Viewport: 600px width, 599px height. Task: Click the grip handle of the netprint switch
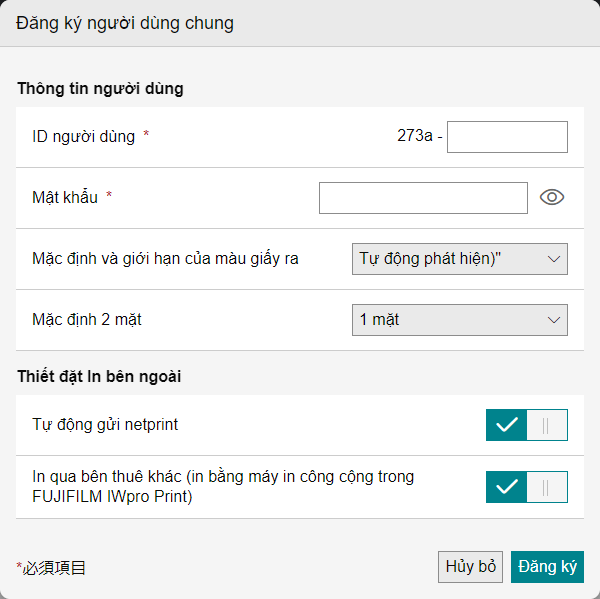pyautogui.click(x=546, y=426)
